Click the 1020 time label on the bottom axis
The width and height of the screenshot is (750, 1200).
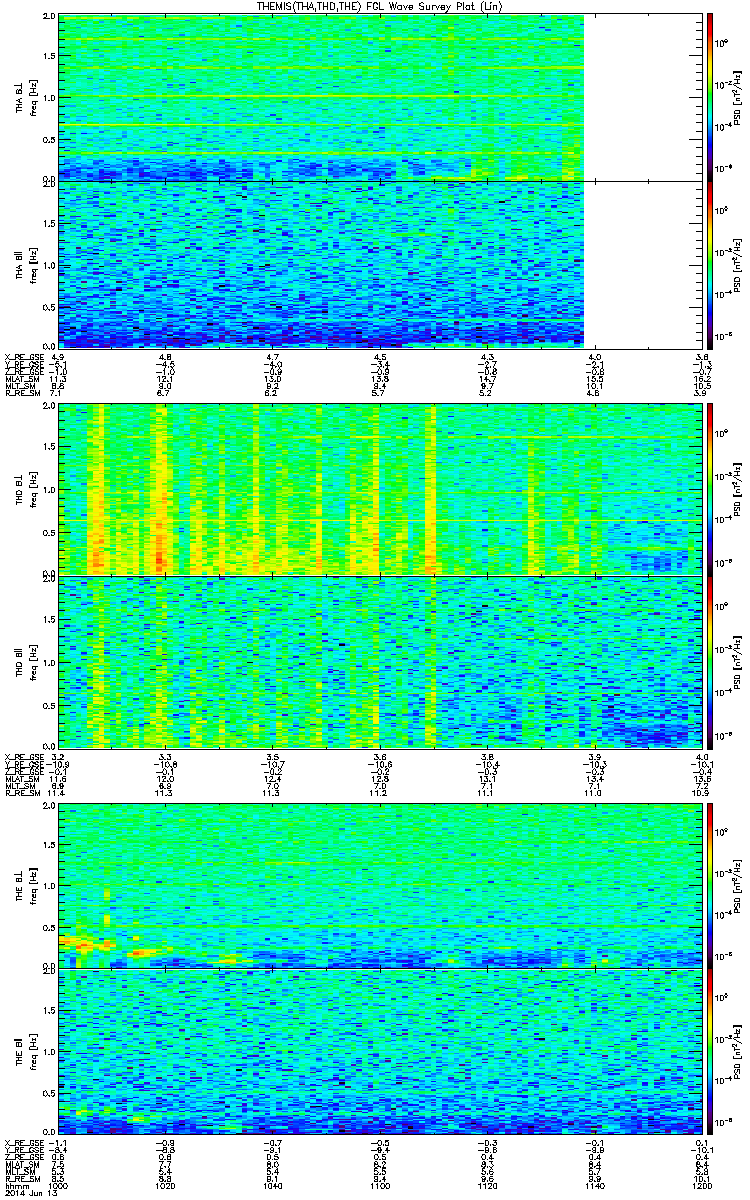pyautogui.click(x=166, y=1185)
